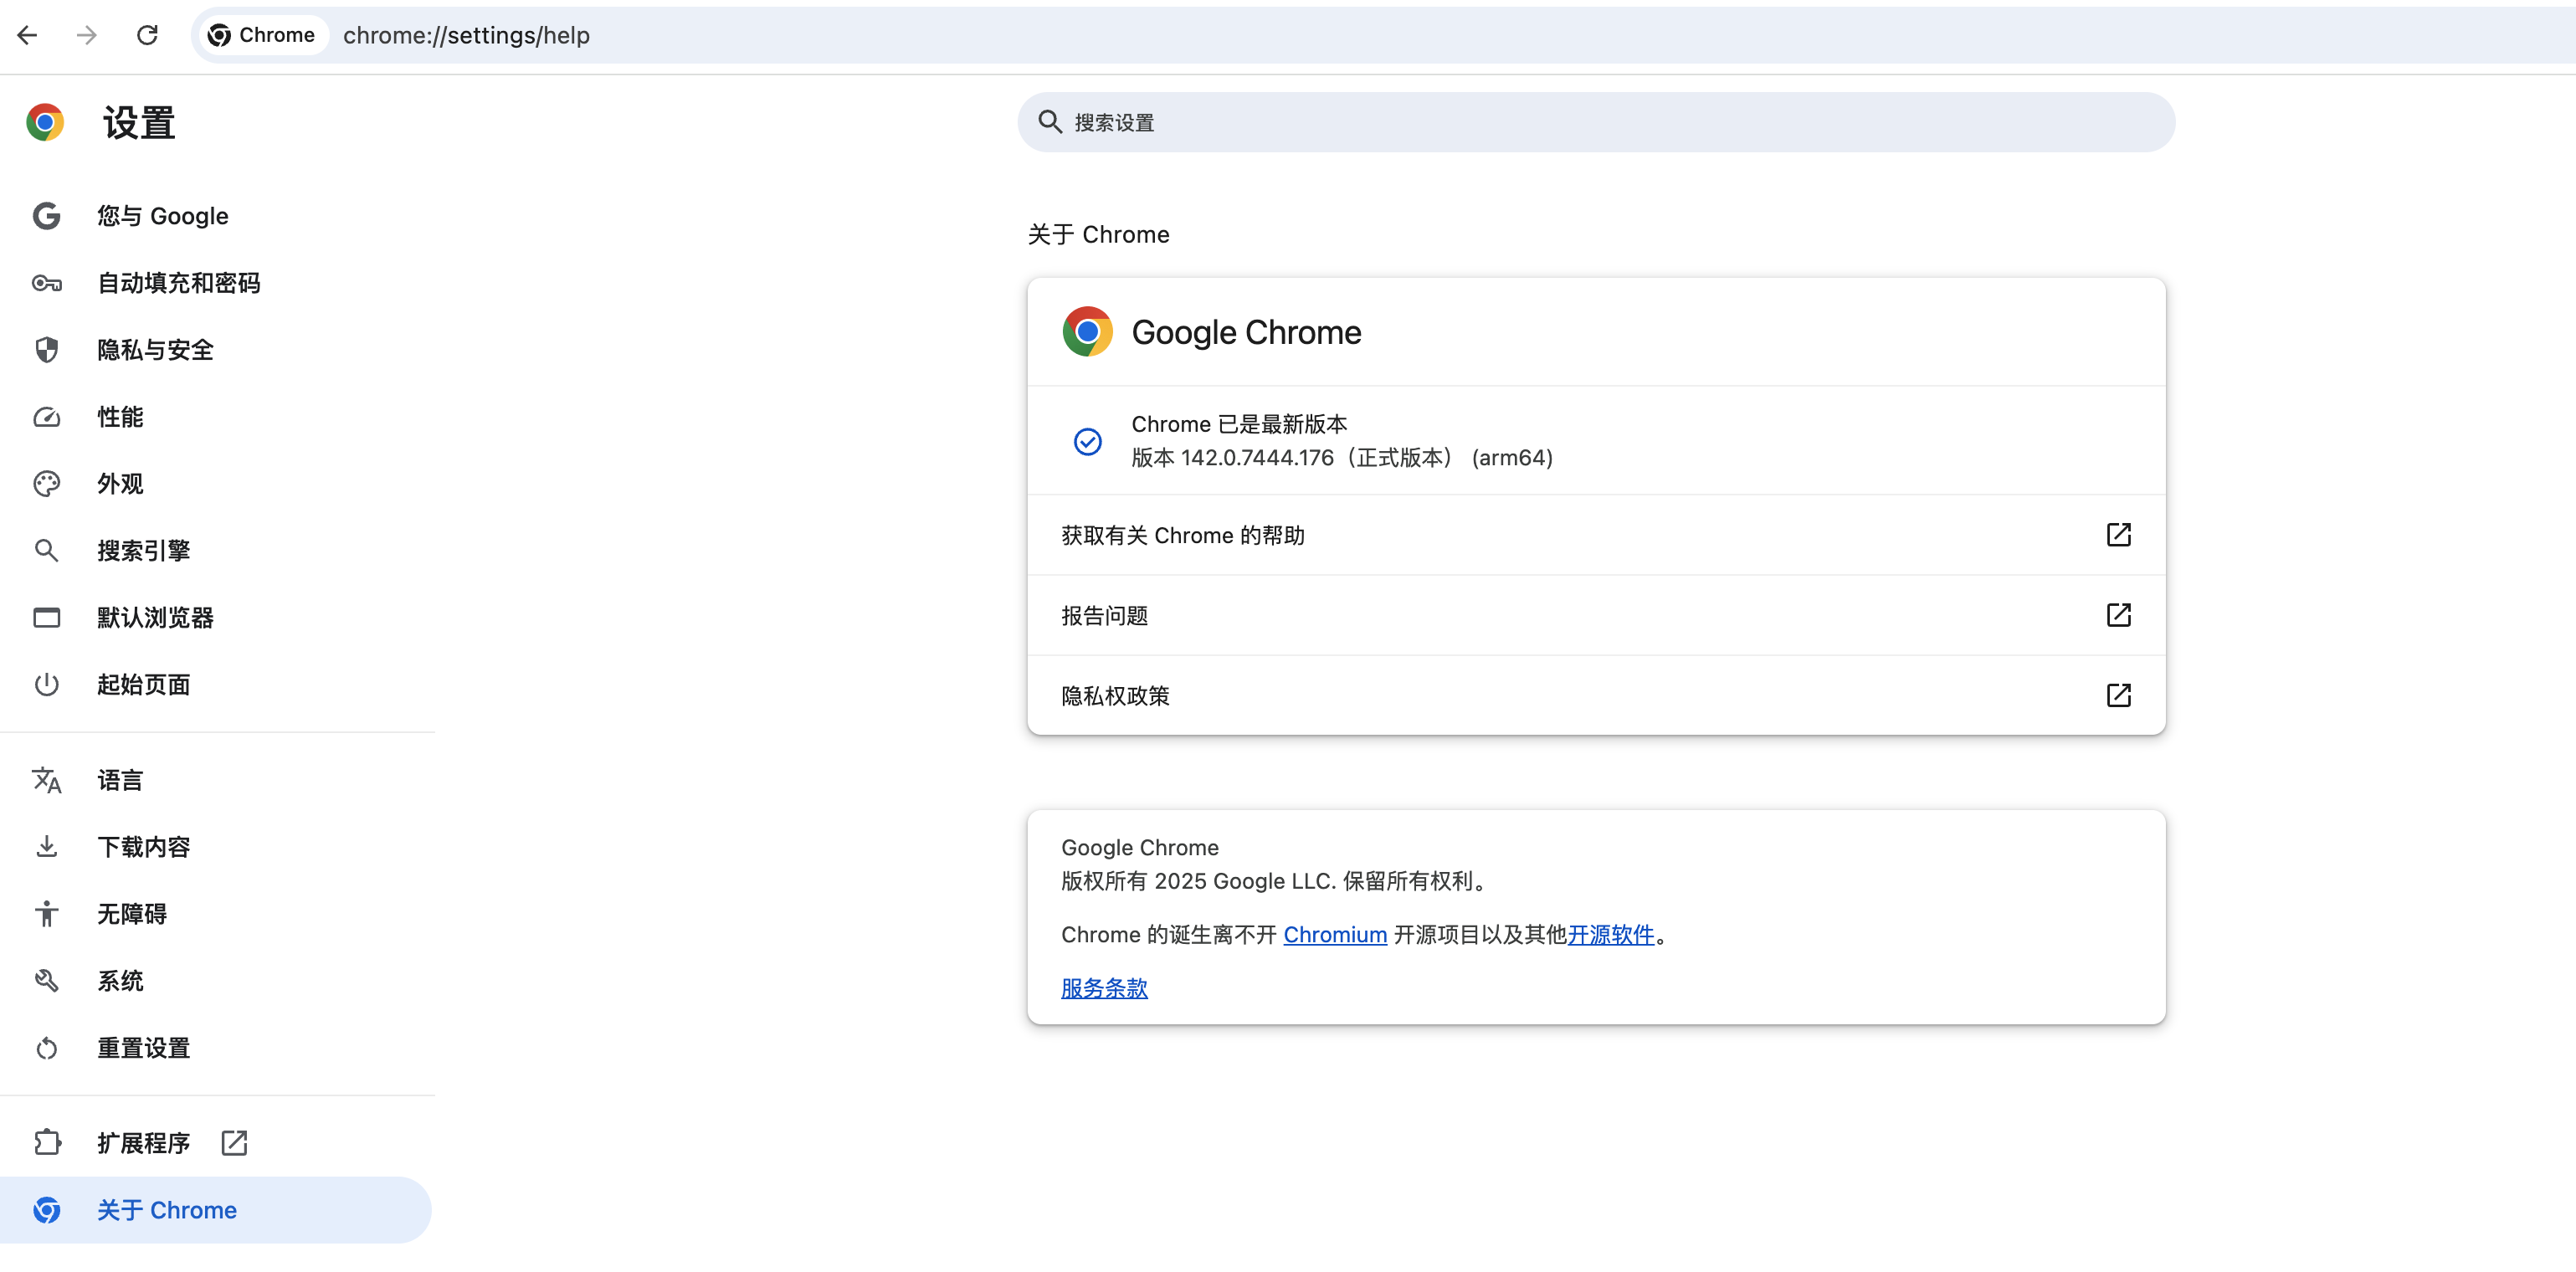Click the 无障碍 accessibility icon

click(x=47, y=913)
